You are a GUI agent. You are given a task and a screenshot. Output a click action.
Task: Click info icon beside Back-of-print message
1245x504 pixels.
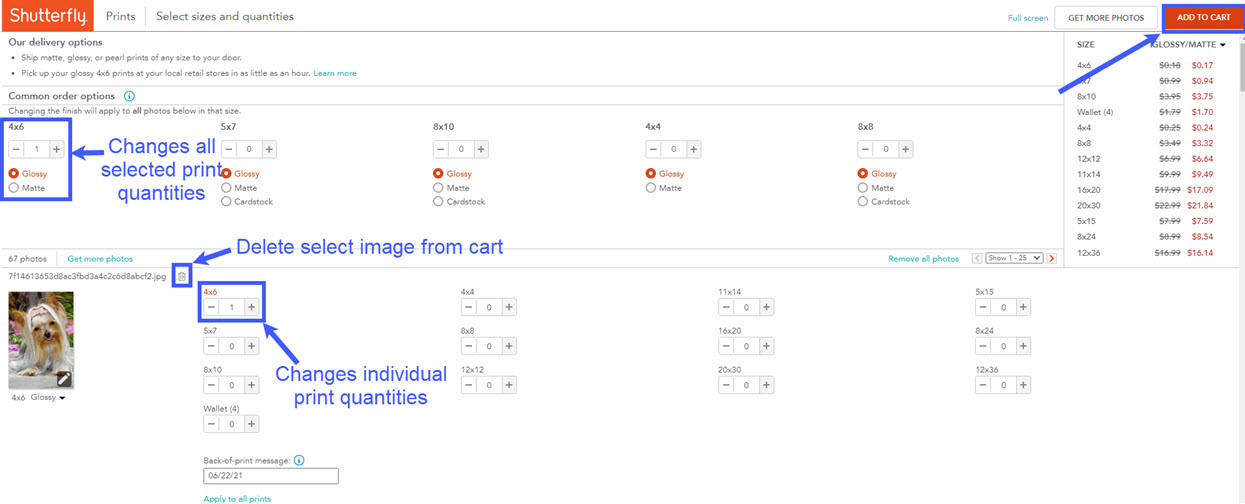[299, 461]
